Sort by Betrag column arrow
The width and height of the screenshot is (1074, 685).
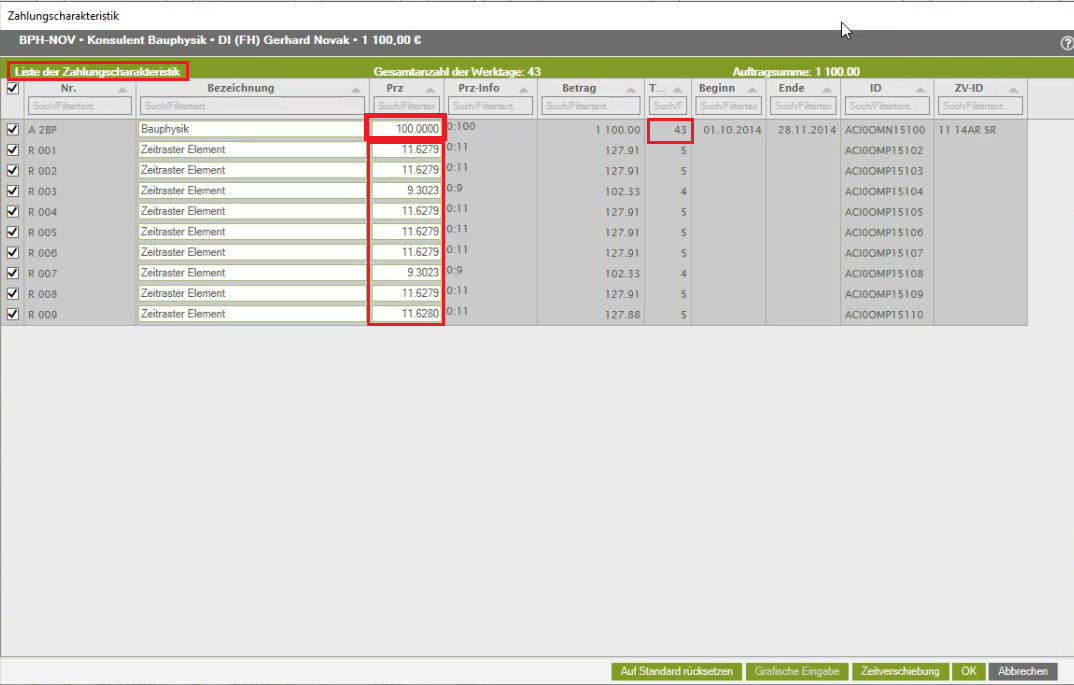click(x=630, y=90)
